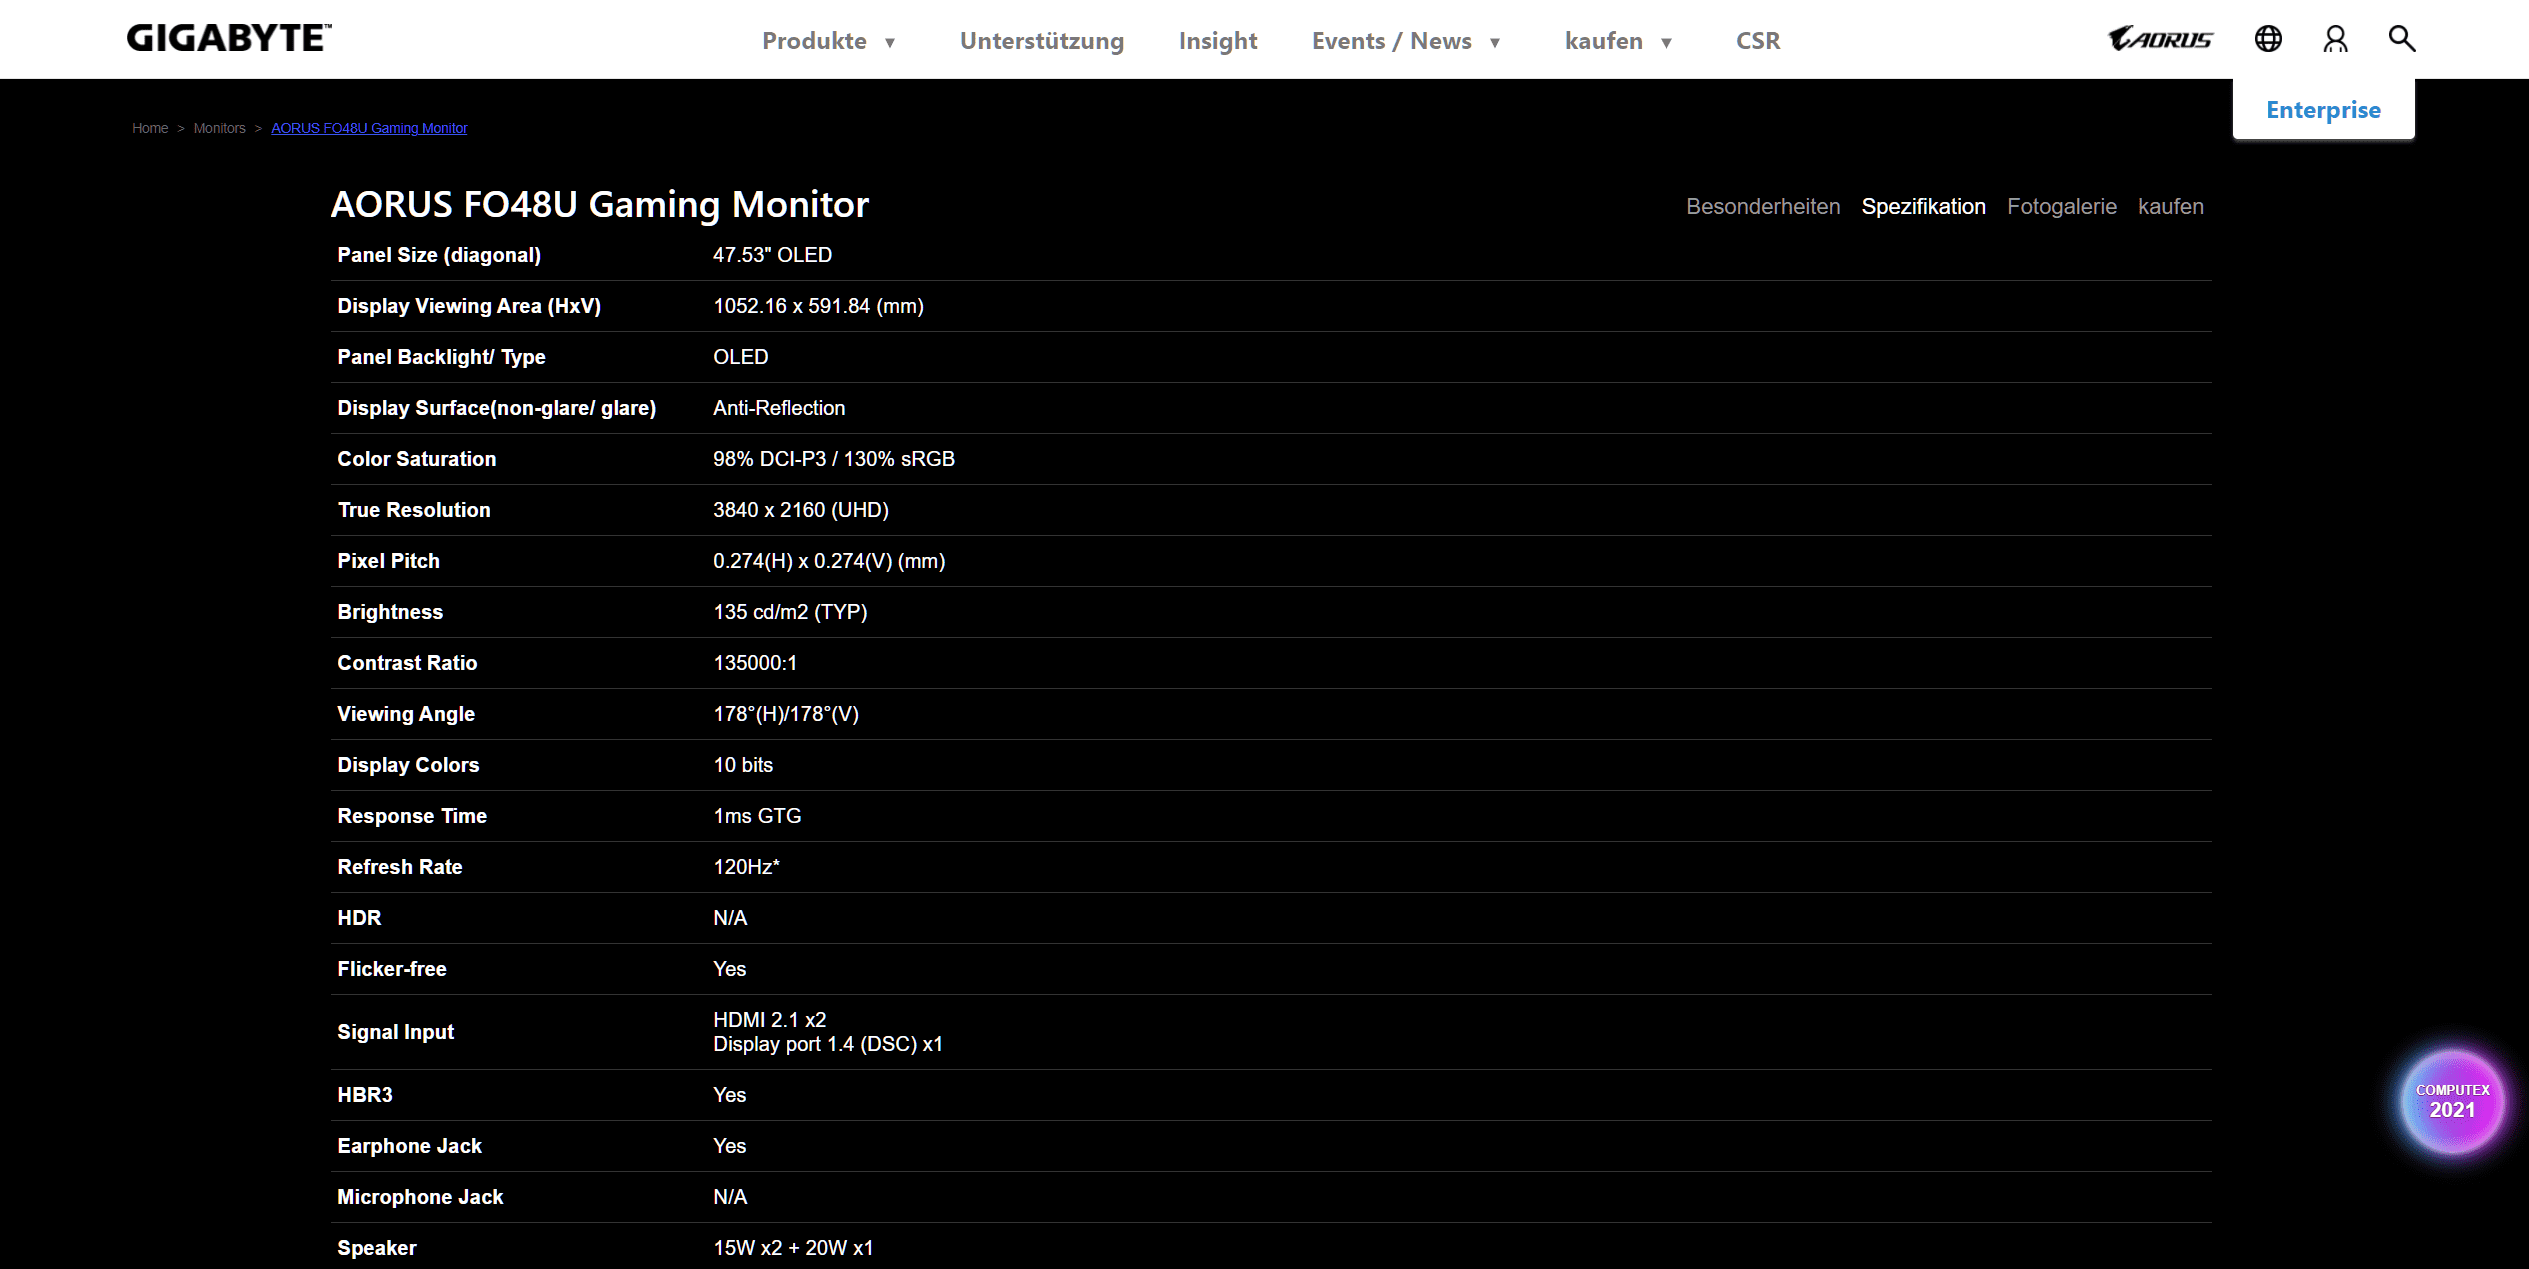Open the globe language selector
This screenshot has height=1269, width=2529.
pyautogui.click(x=2268, y=39)
